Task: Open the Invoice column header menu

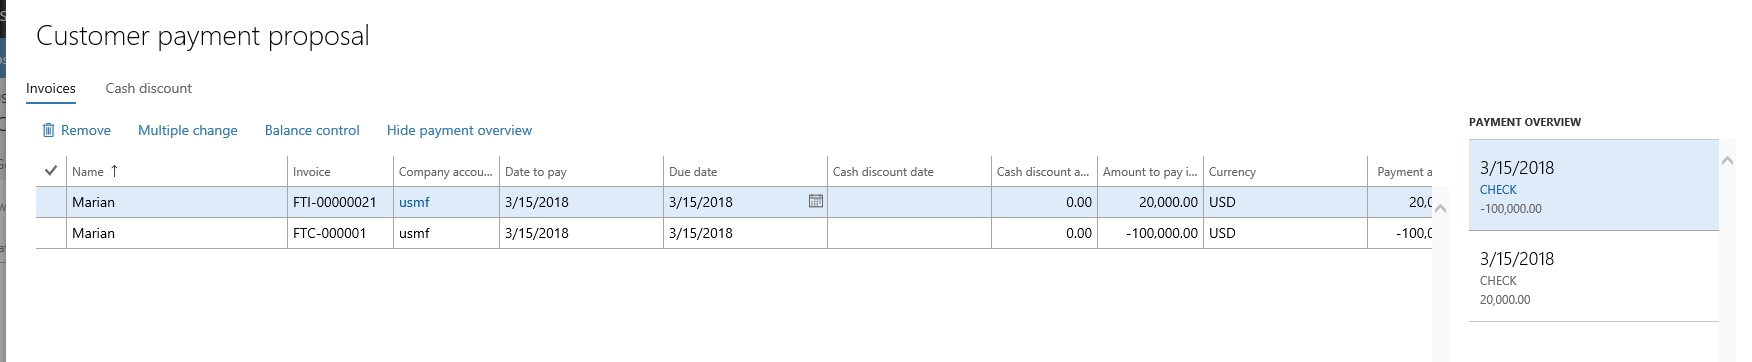Action: coord(340,171)
